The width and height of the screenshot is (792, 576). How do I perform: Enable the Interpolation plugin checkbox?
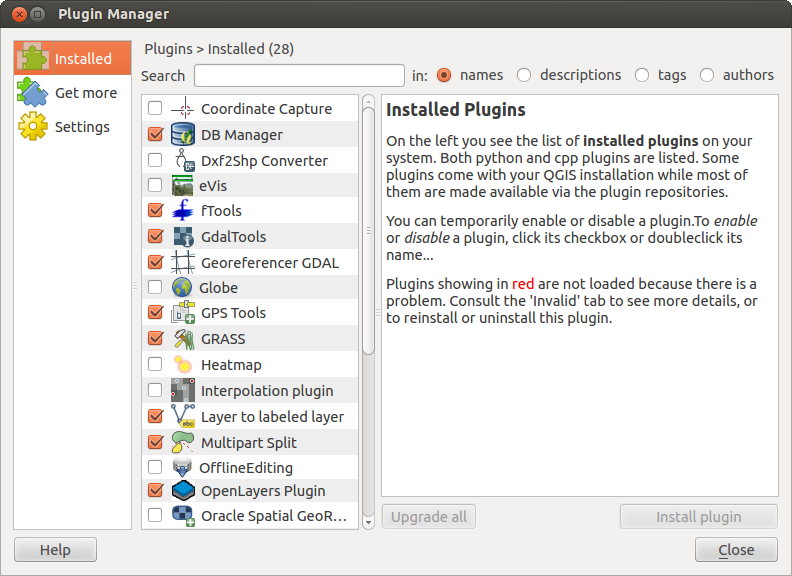(x=155, y=391)
